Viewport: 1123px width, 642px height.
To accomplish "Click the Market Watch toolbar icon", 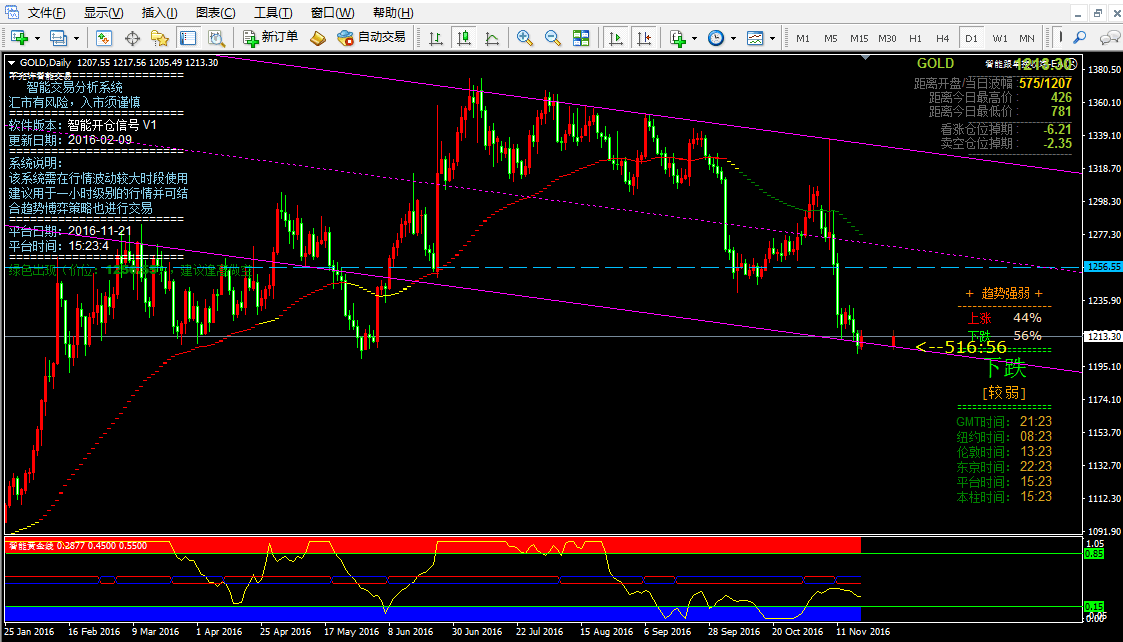I will click(x=103, y=38).
